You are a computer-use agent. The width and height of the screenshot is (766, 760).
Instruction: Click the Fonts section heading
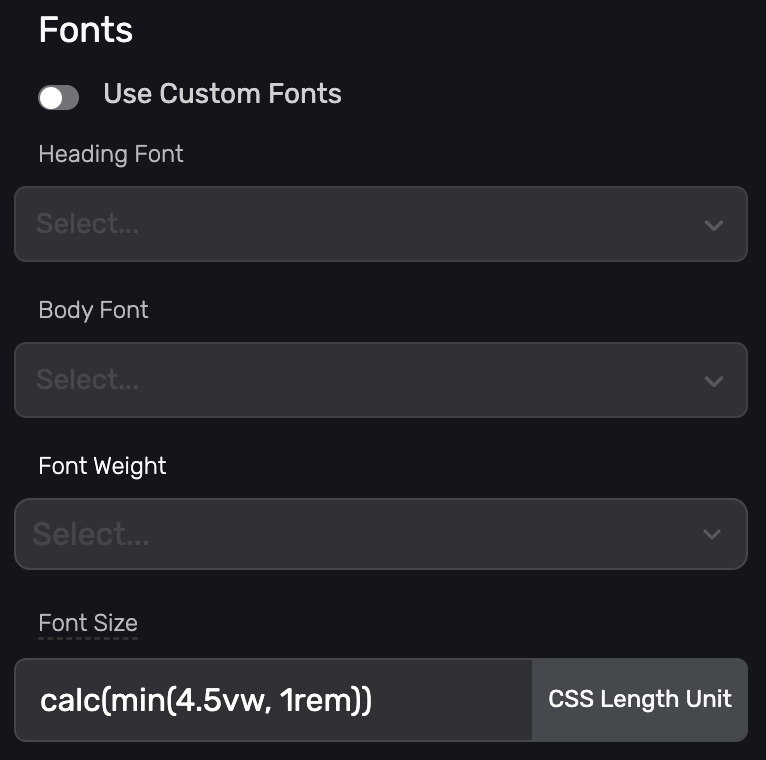tap(85, 30)
